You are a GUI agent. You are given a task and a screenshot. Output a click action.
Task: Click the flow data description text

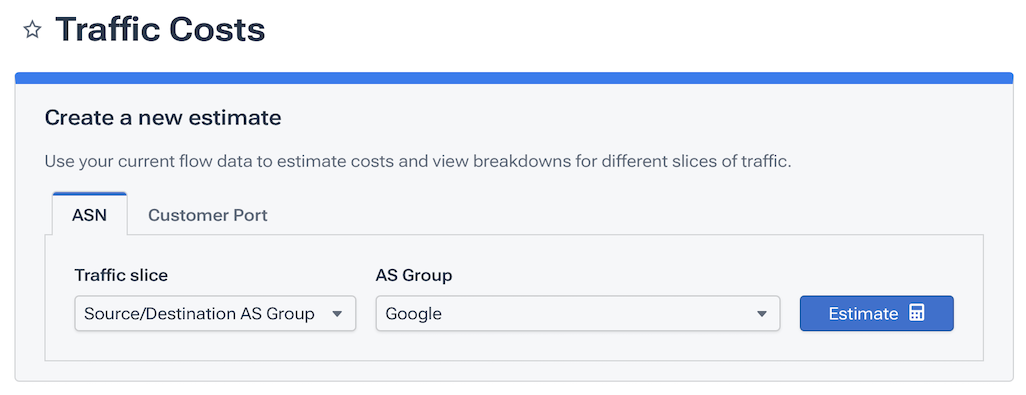(418, 162)
